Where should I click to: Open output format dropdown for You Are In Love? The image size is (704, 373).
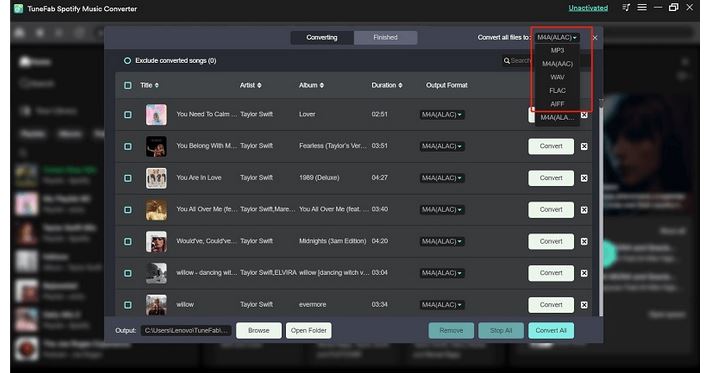coord(442,178)
